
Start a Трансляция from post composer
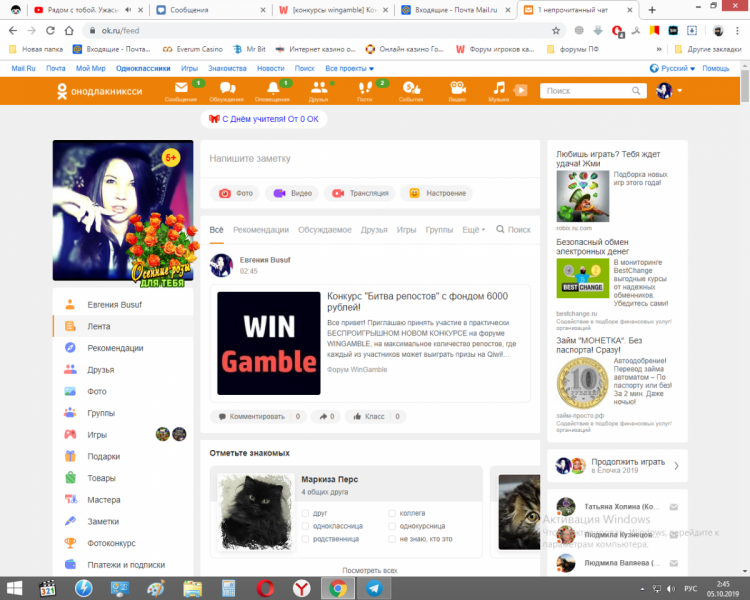point(360,193)
